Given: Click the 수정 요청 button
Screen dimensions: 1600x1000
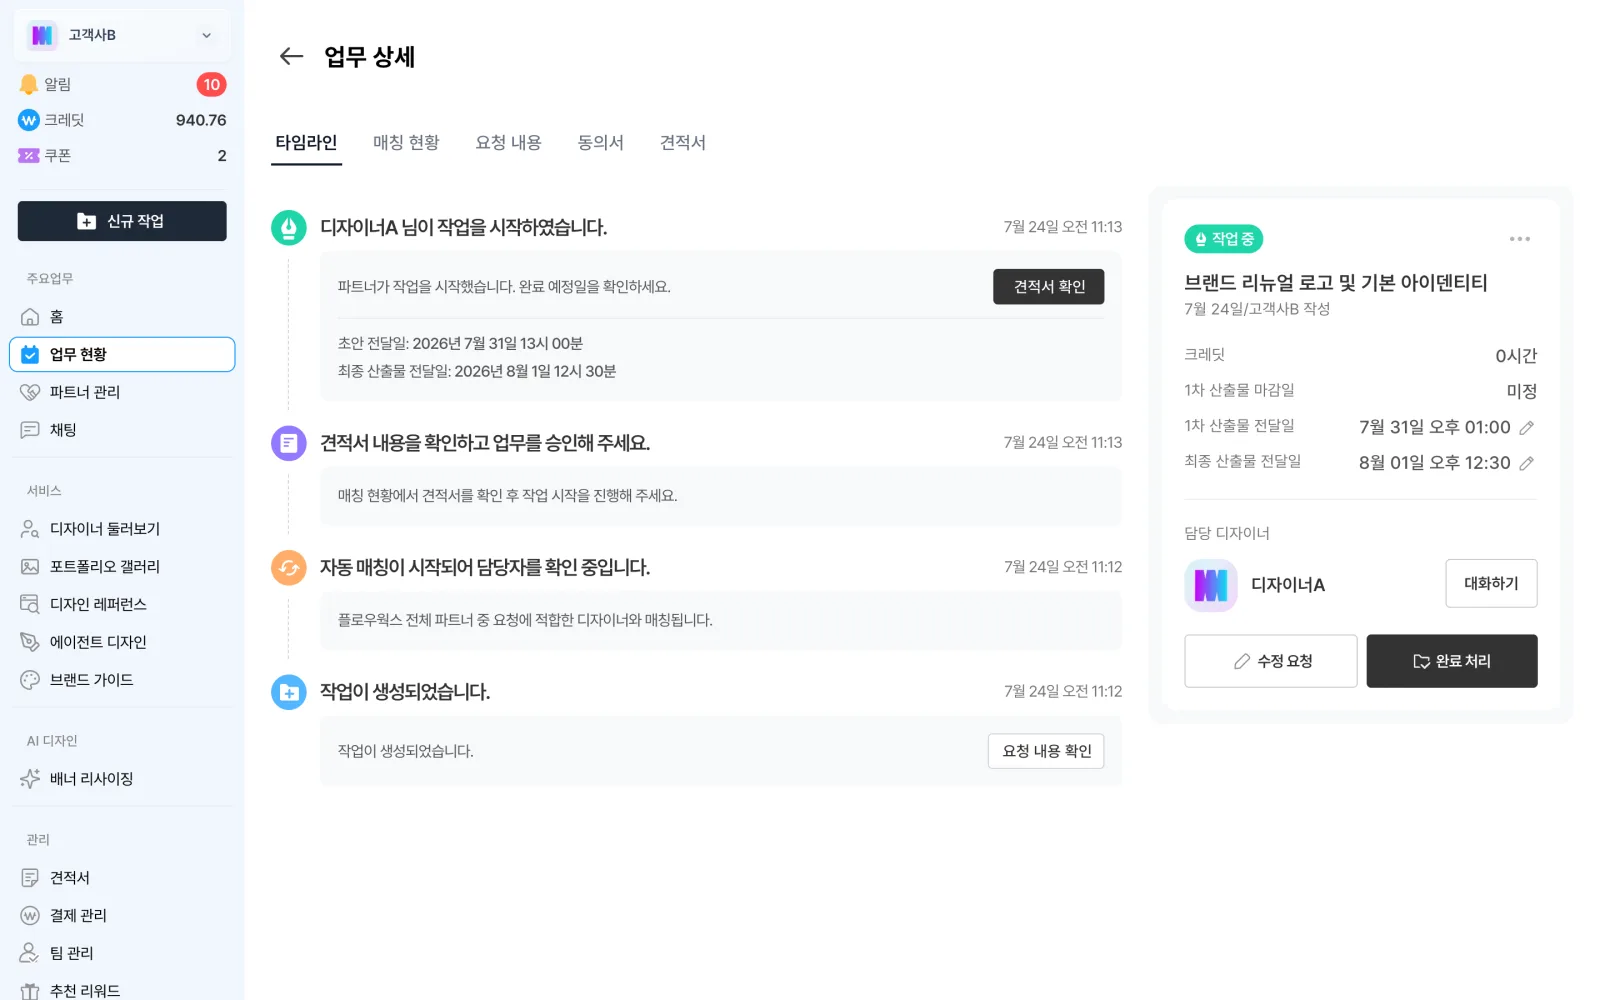Looking at the screenshot, I should coord(1271,661).
